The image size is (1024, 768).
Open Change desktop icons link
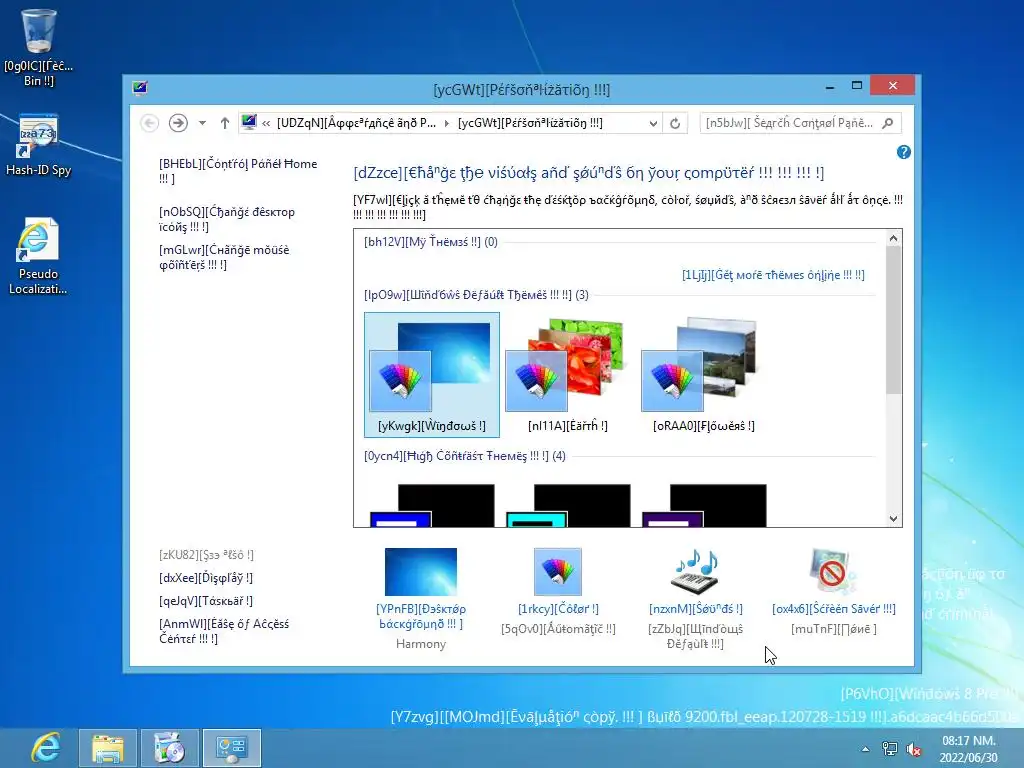pos(227,219)
